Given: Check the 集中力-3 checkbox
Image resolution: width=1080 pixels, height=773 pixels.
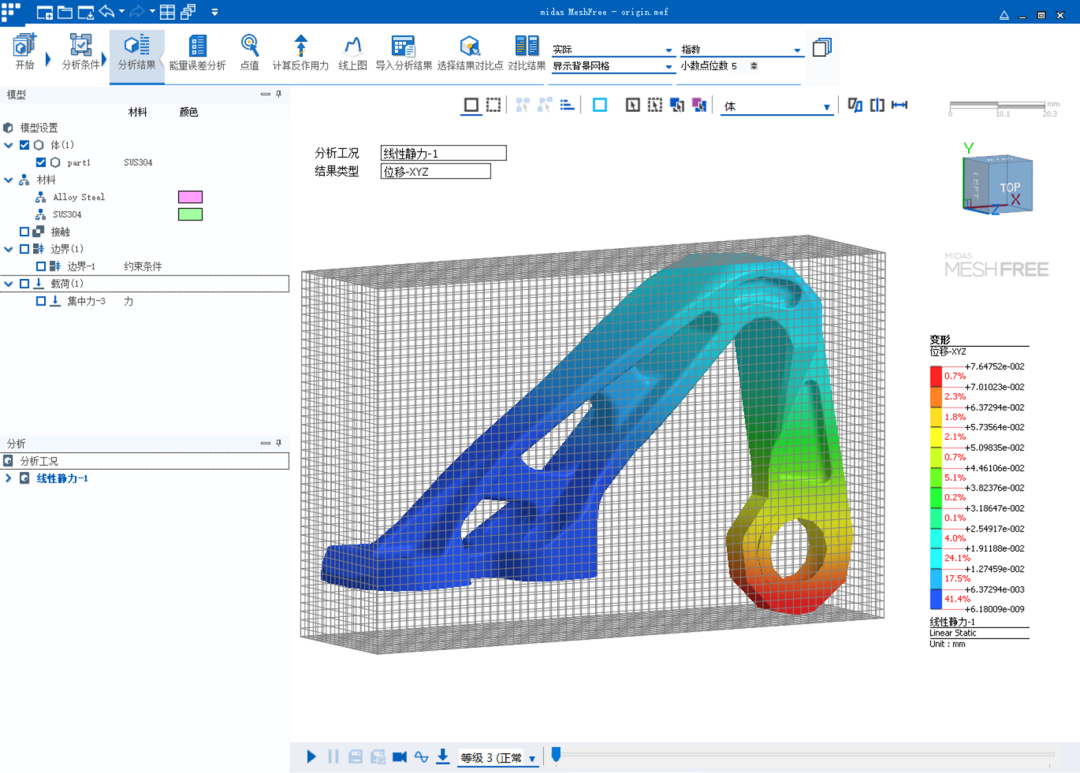Looking at the screenshot, I should pyautogui.click(x=41, y=301).
